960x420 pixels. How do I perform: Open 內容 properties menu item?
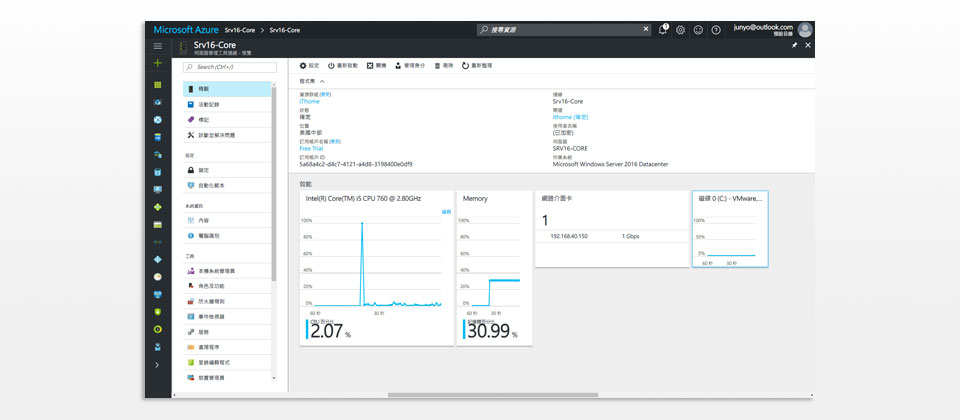(x=227, y=220)
